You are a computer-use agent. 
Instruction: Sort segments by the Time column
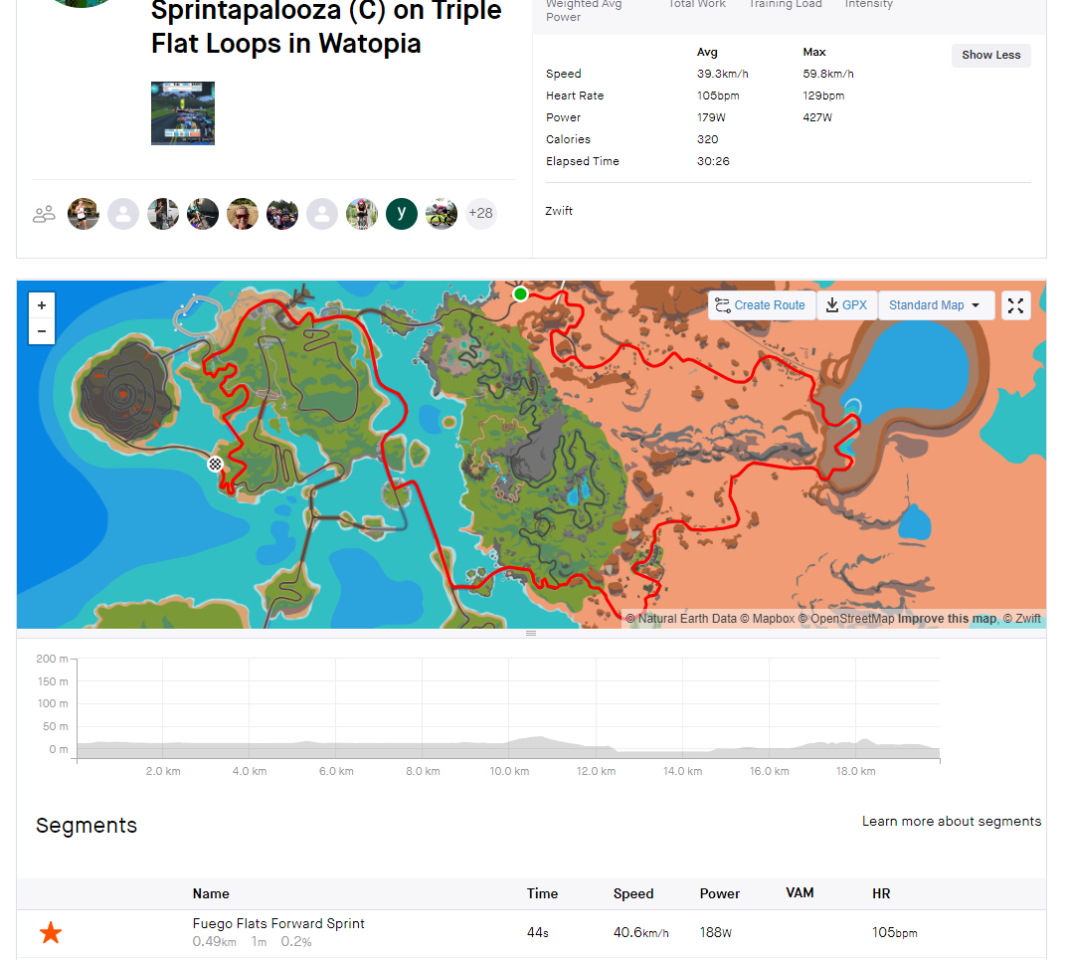[542, 893]
